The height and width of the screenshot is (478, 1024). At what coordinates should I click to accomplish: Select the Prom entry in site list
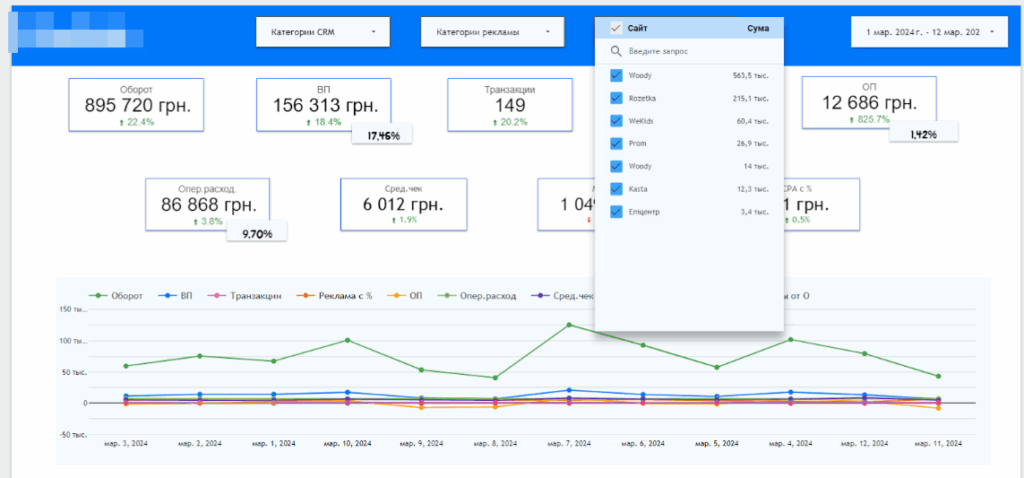coord(639,143)
